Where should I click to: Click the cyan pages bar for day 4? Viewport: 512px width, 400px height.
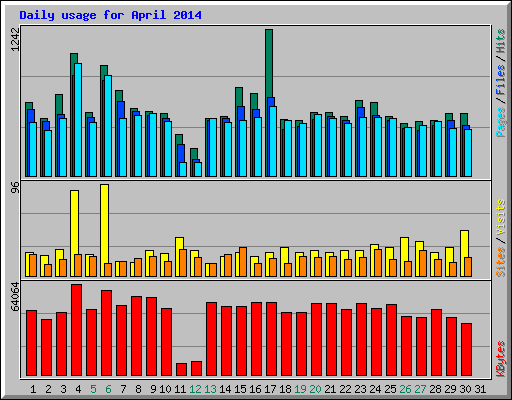click(x=78, y=120)
